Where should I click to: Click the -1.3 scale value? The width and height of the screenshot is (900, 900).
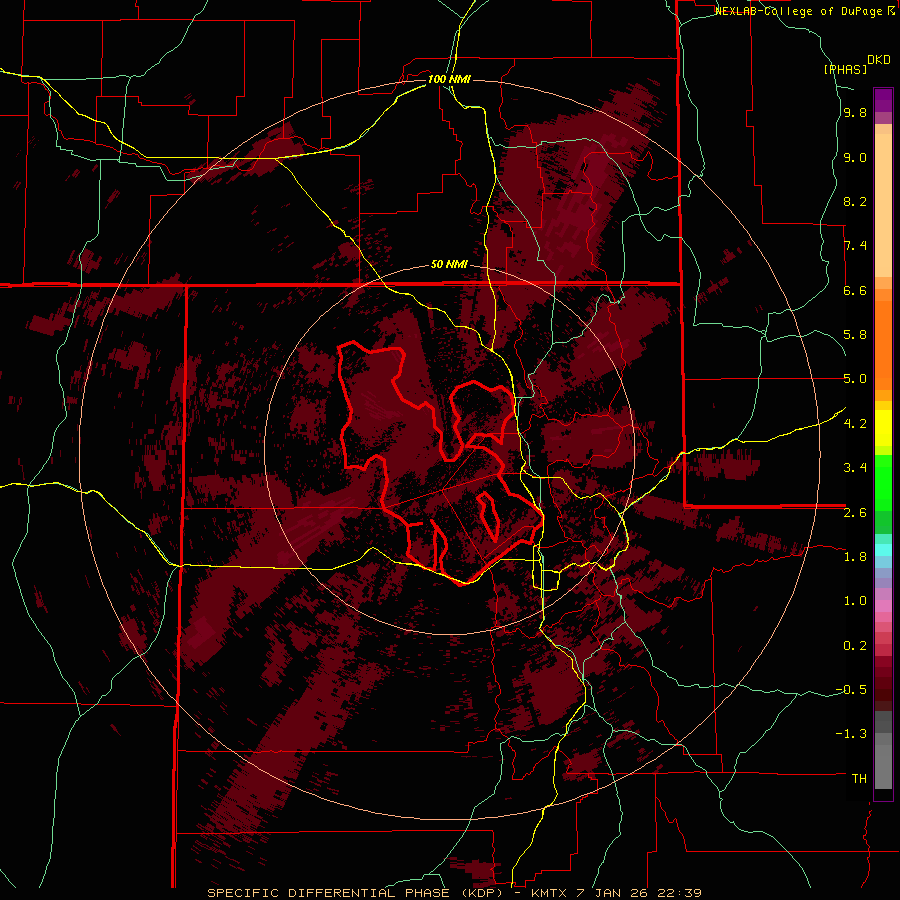[x=851, y=734]
